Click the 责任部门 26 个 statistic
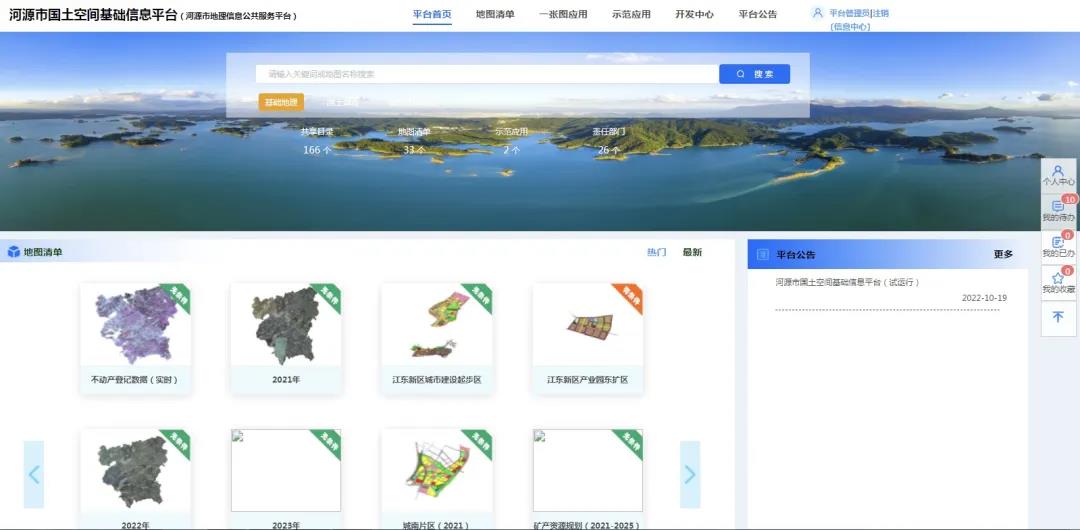The image size is (1080, 530). [608, 141]
